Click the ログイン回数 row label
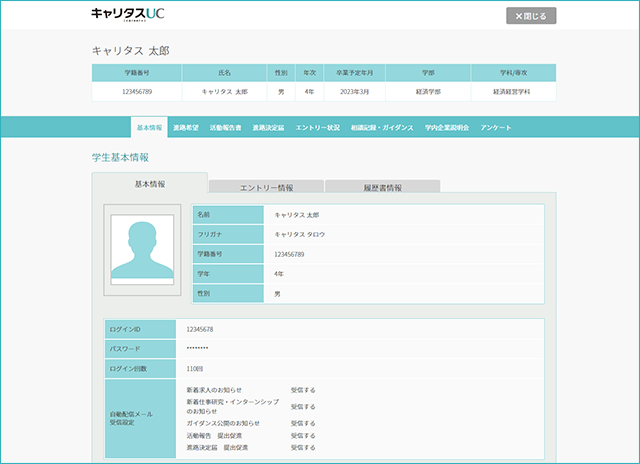Viewport: 640px width, 464px height. [x=140, y=369]
